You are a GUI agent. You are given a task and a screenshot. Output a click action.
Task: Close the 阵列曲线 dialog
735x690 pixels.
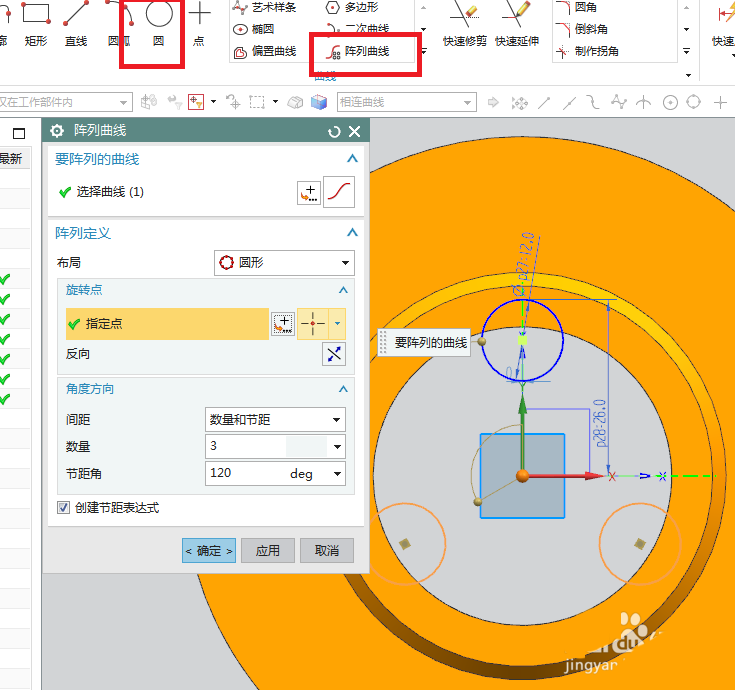point(355,132)
